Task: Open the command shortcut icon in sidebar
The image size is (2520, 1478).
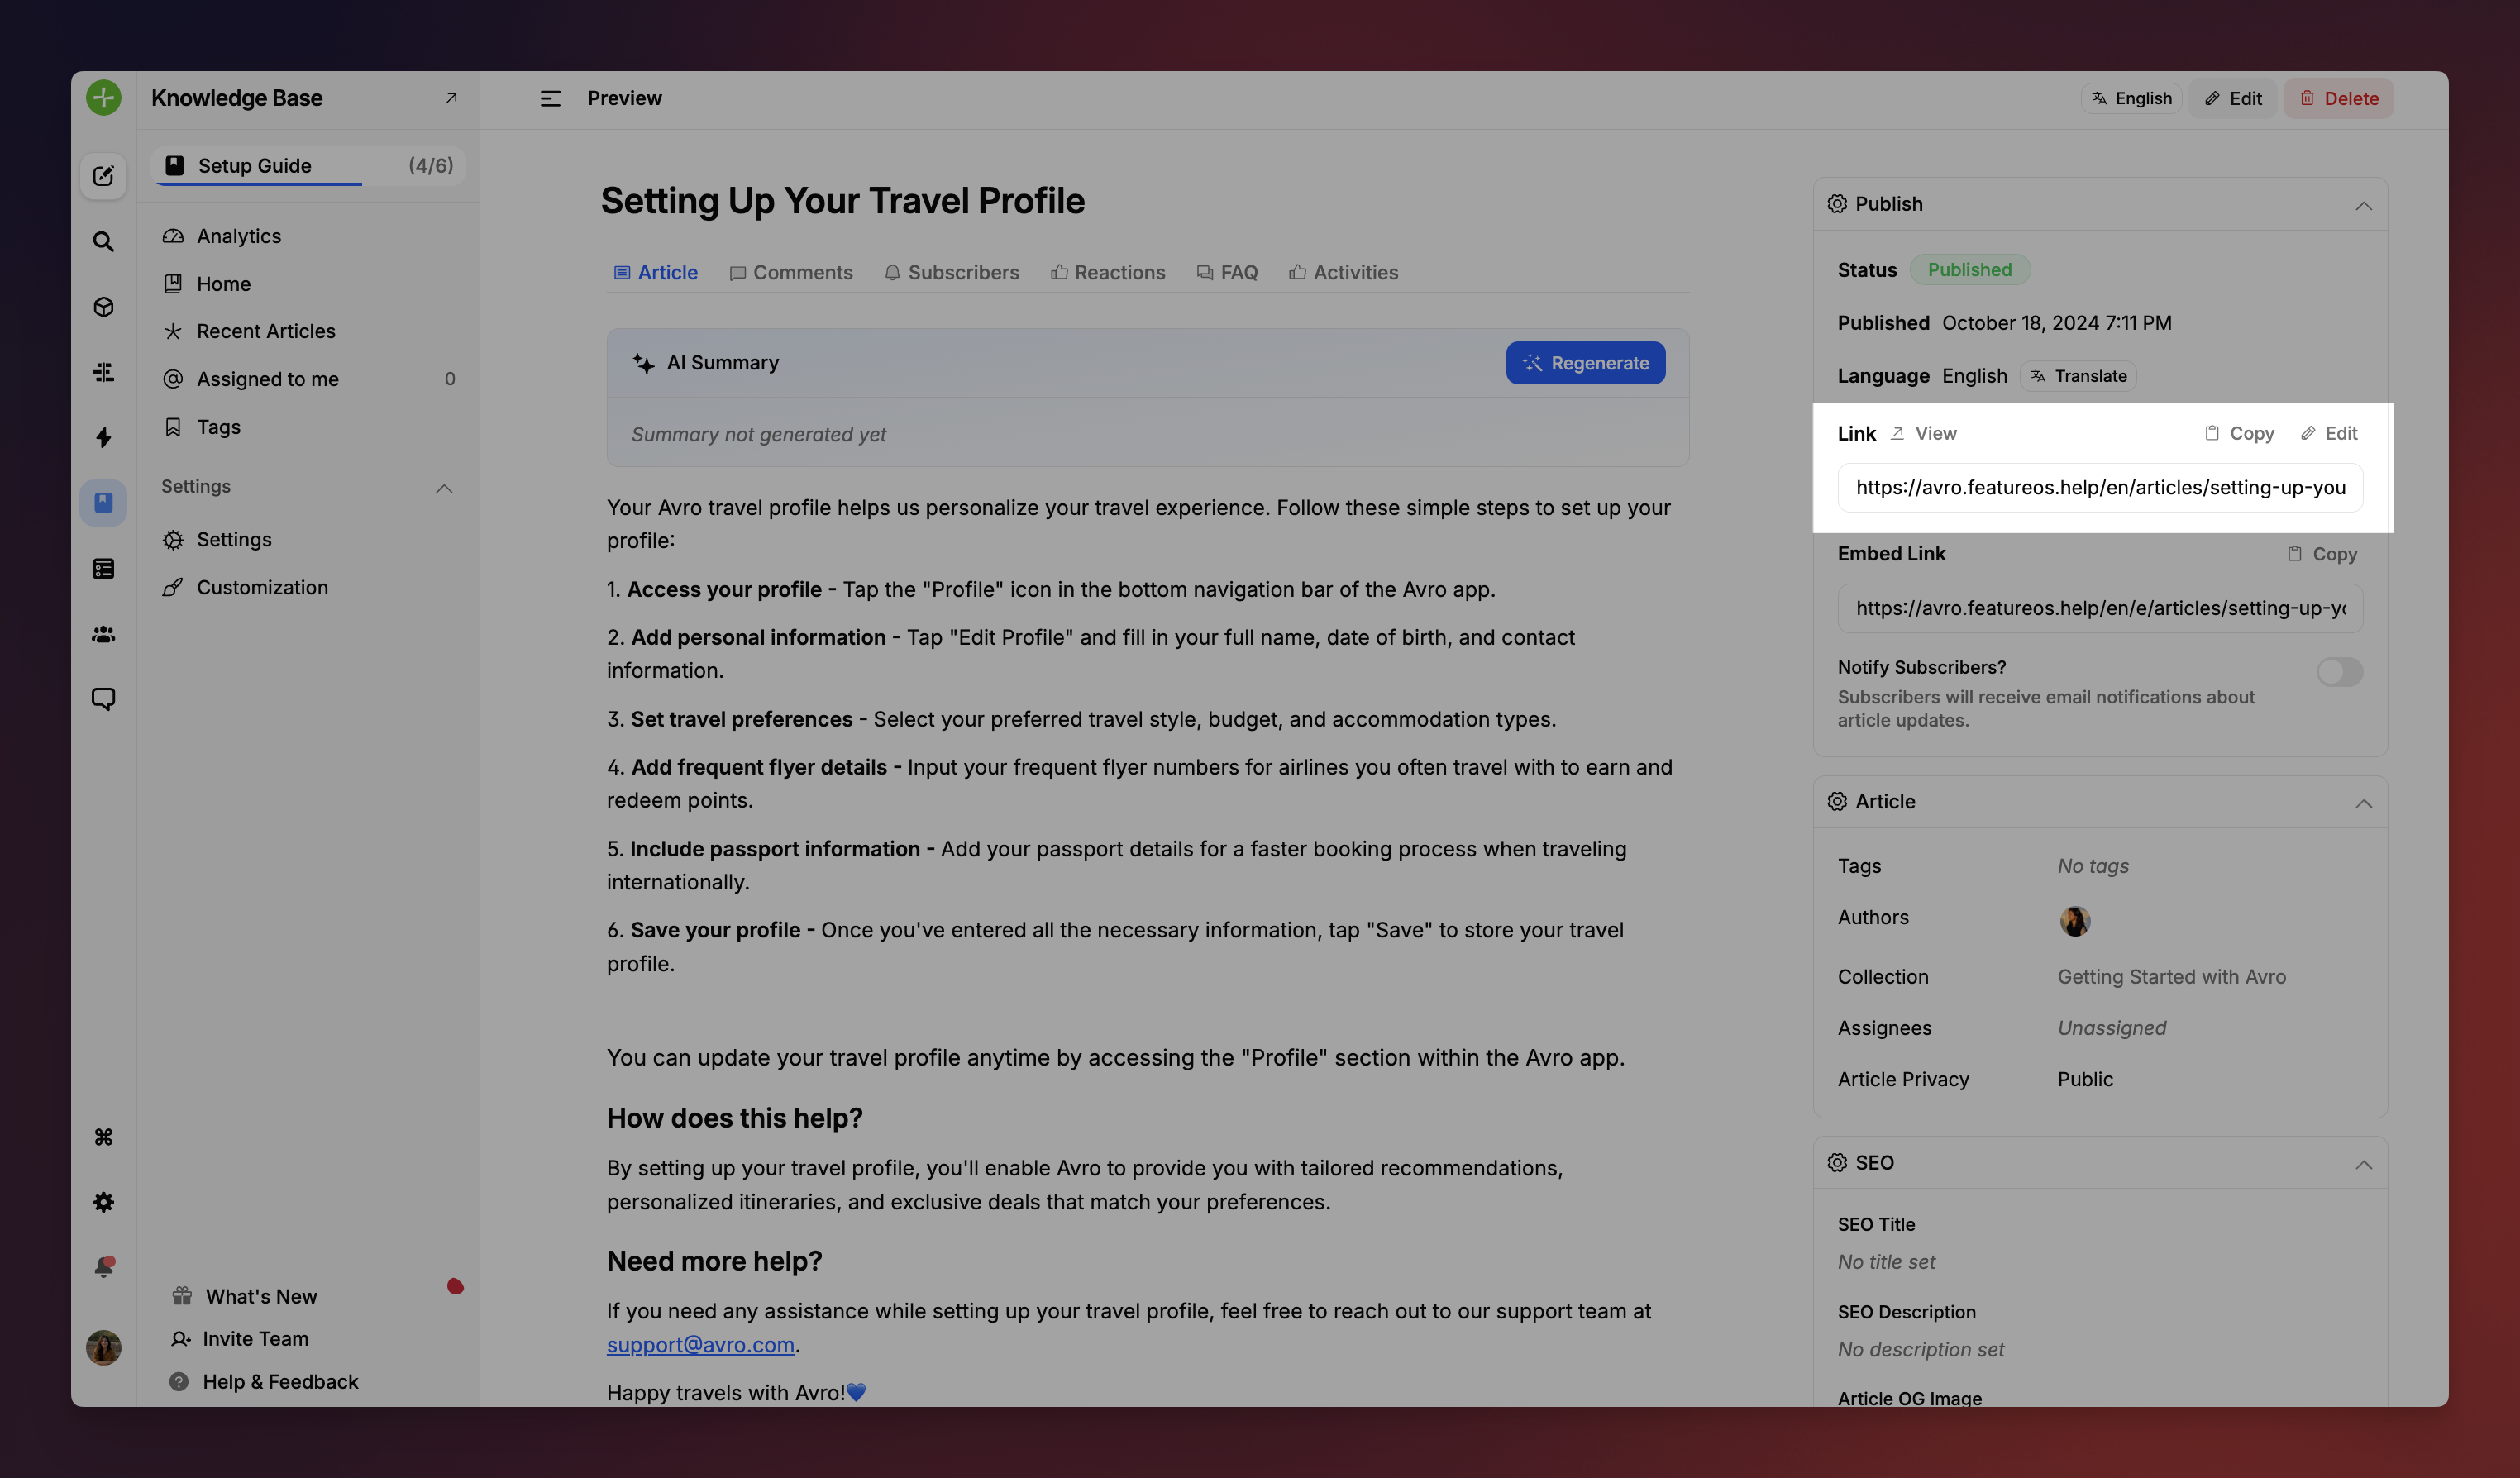Action: (x=103, y=1136)
